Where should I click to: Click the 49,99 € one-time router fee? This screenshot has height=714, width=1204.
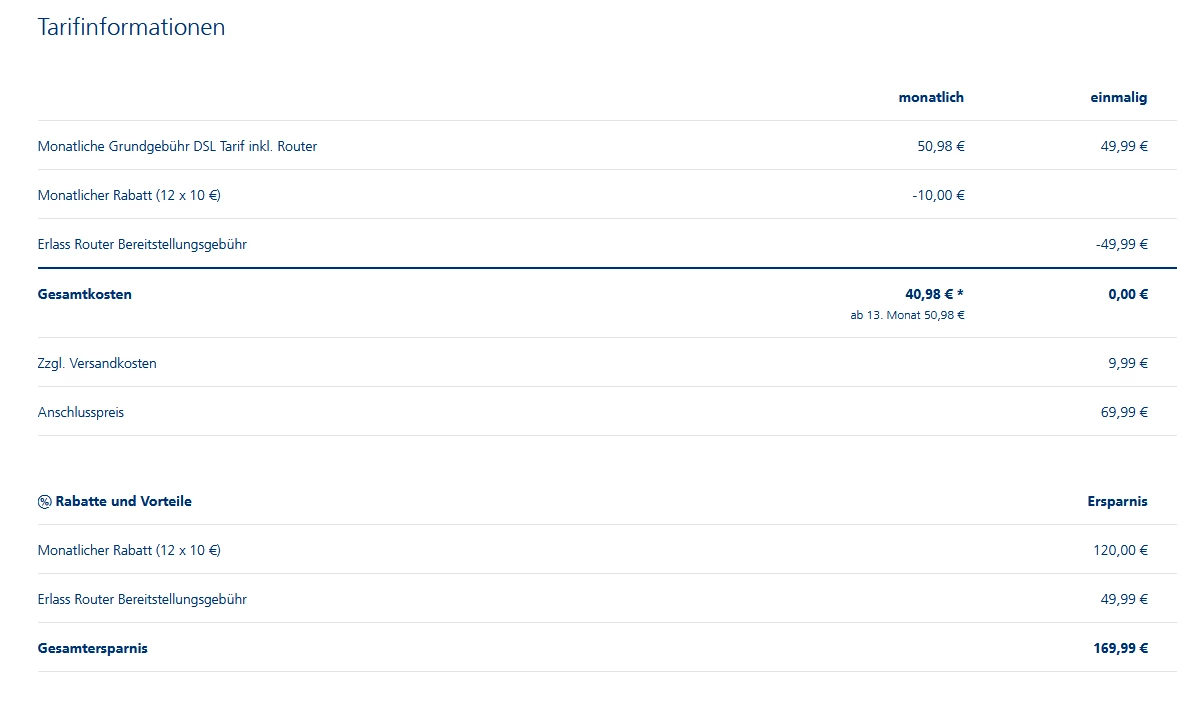pyautogui.click(x=1124, y=146)
